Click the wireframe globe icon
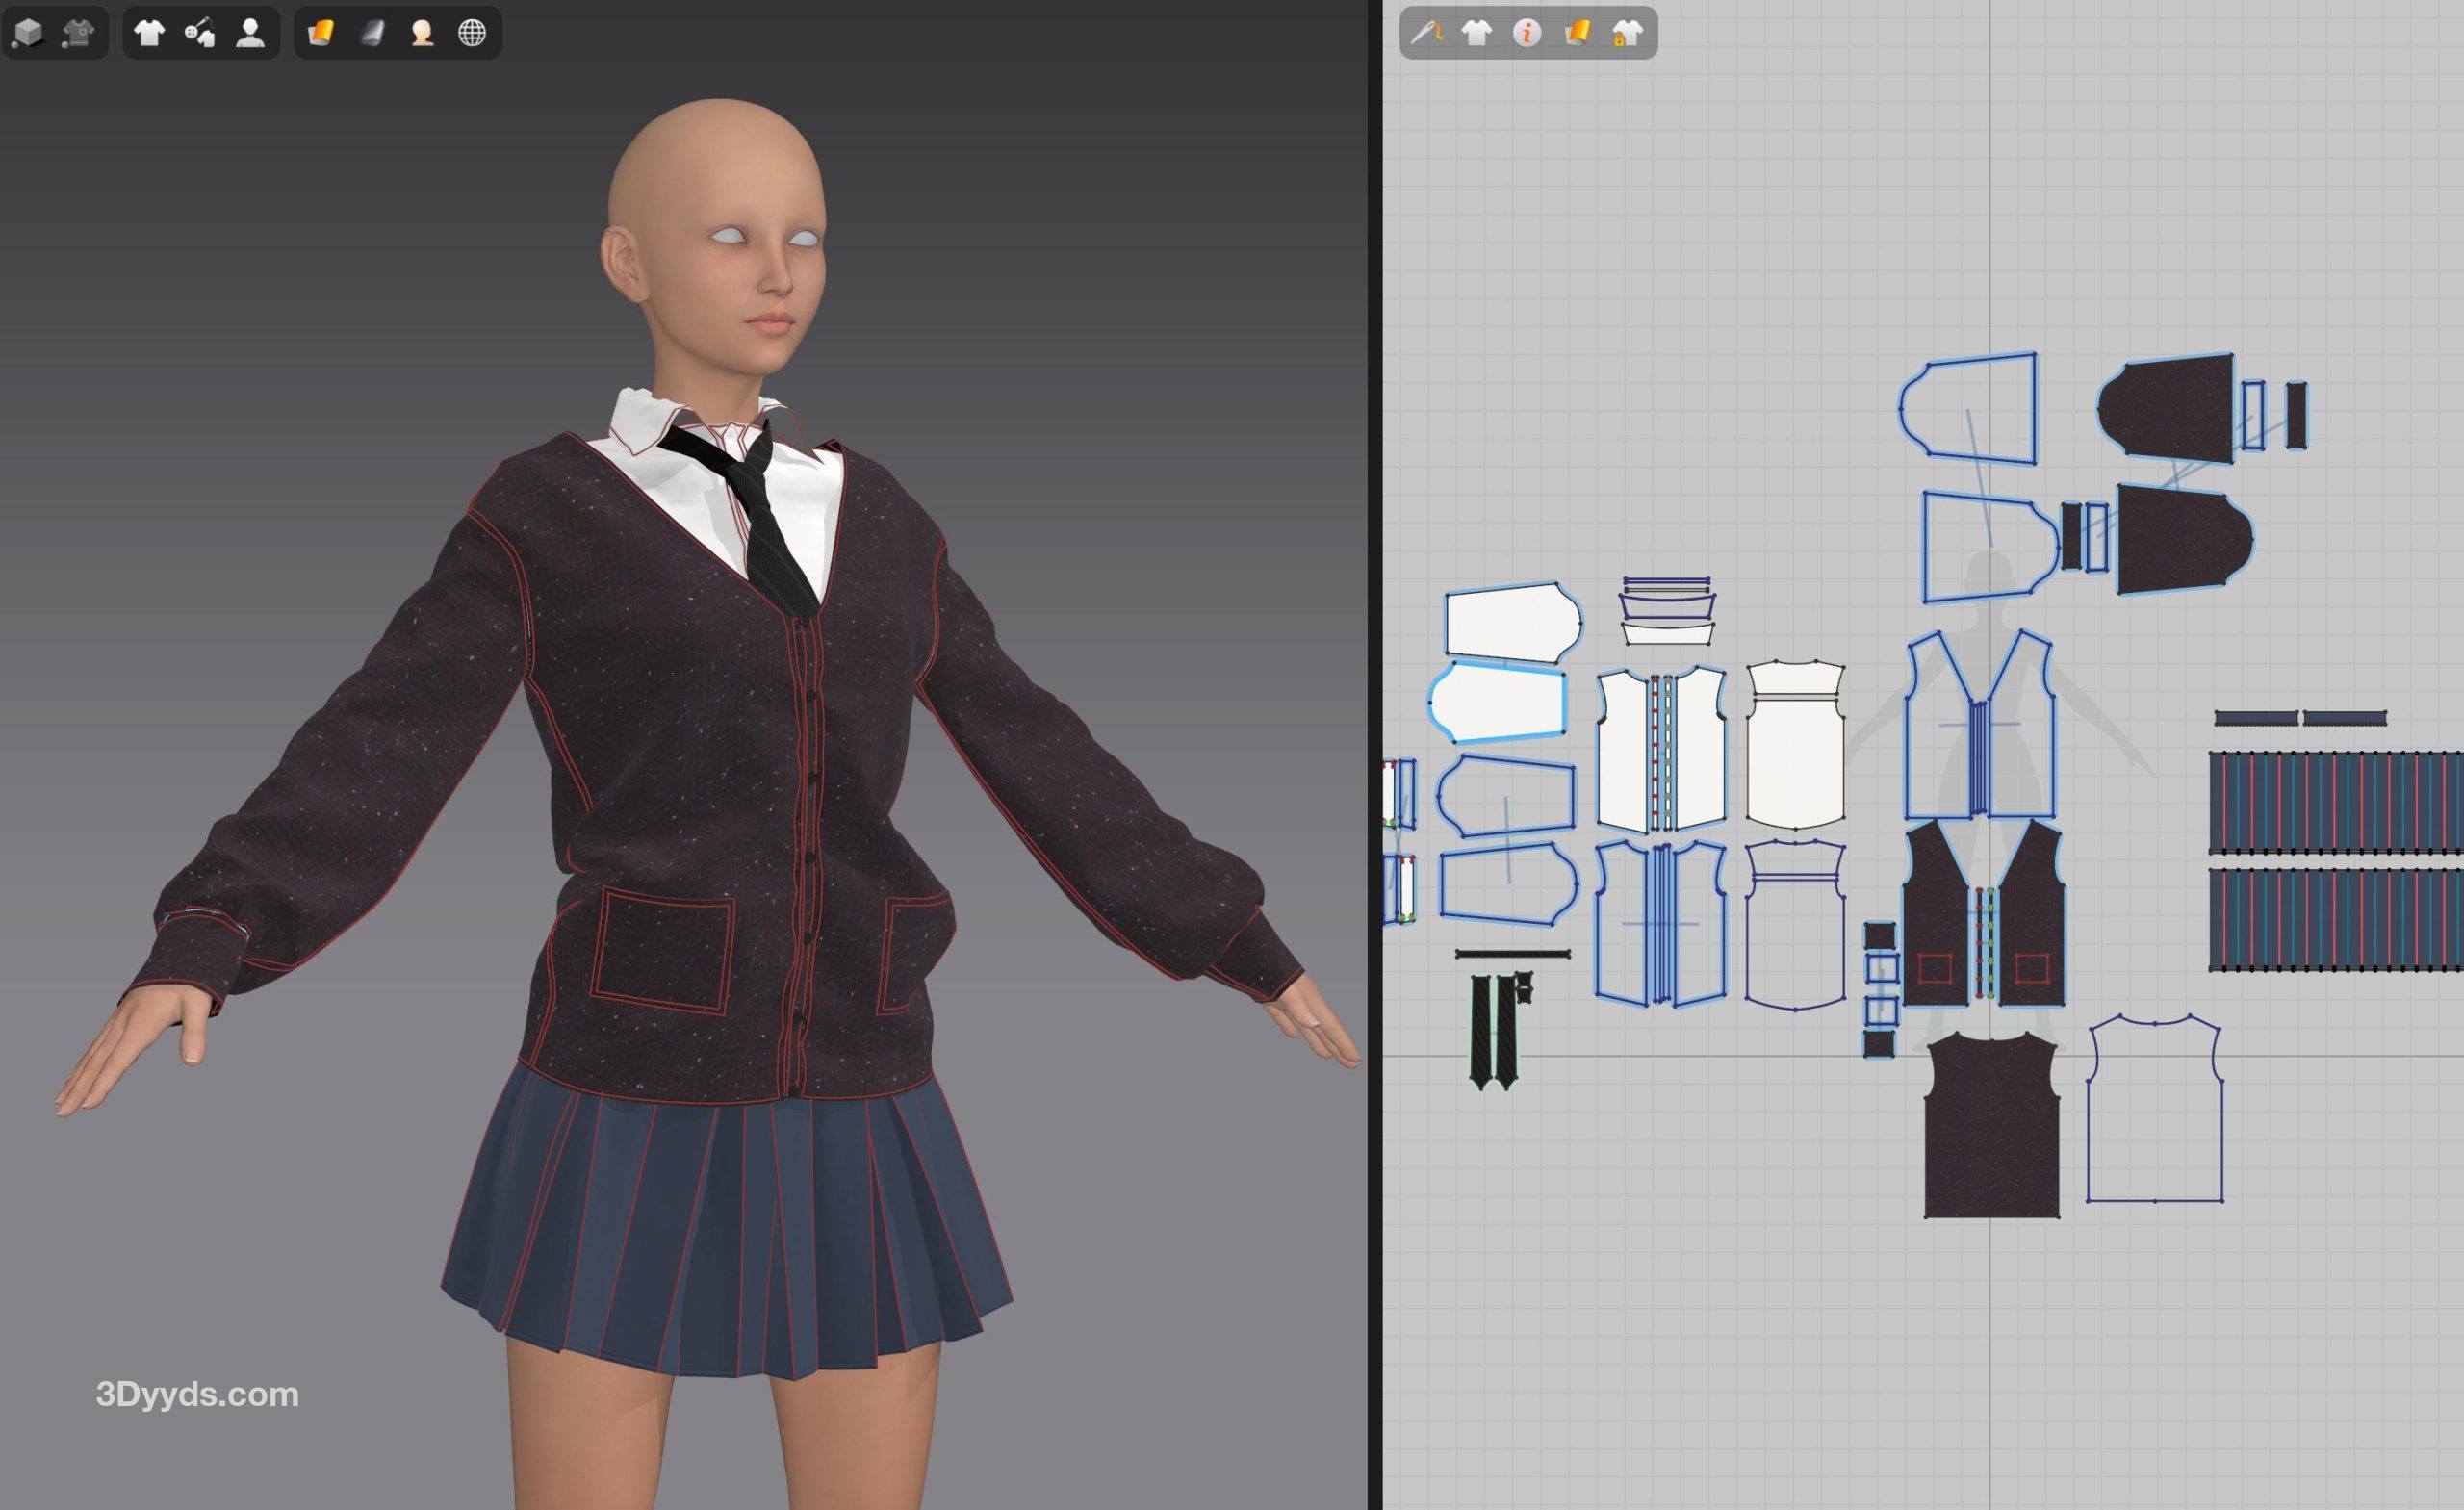 click(x=472, y=33)
